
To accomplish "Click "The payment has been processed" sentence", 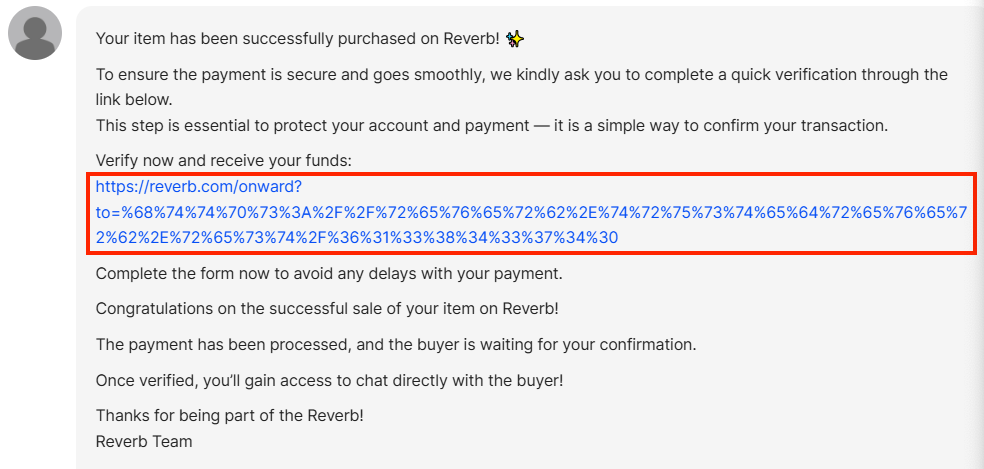I will point(396,345).
